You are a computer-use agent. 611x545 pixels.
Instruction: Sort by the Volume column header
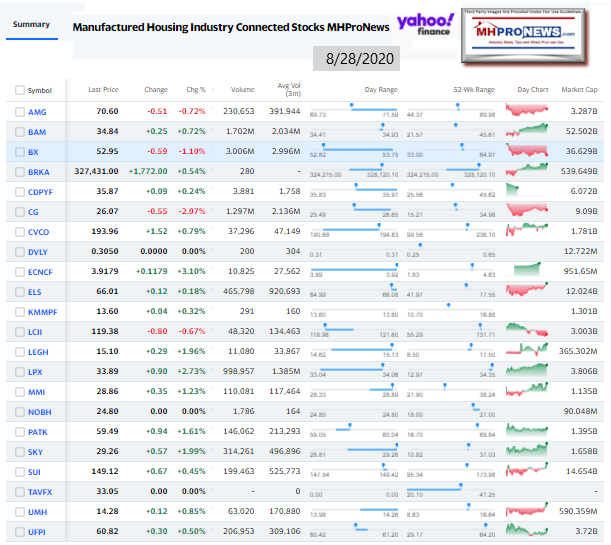tap(244, 90)
